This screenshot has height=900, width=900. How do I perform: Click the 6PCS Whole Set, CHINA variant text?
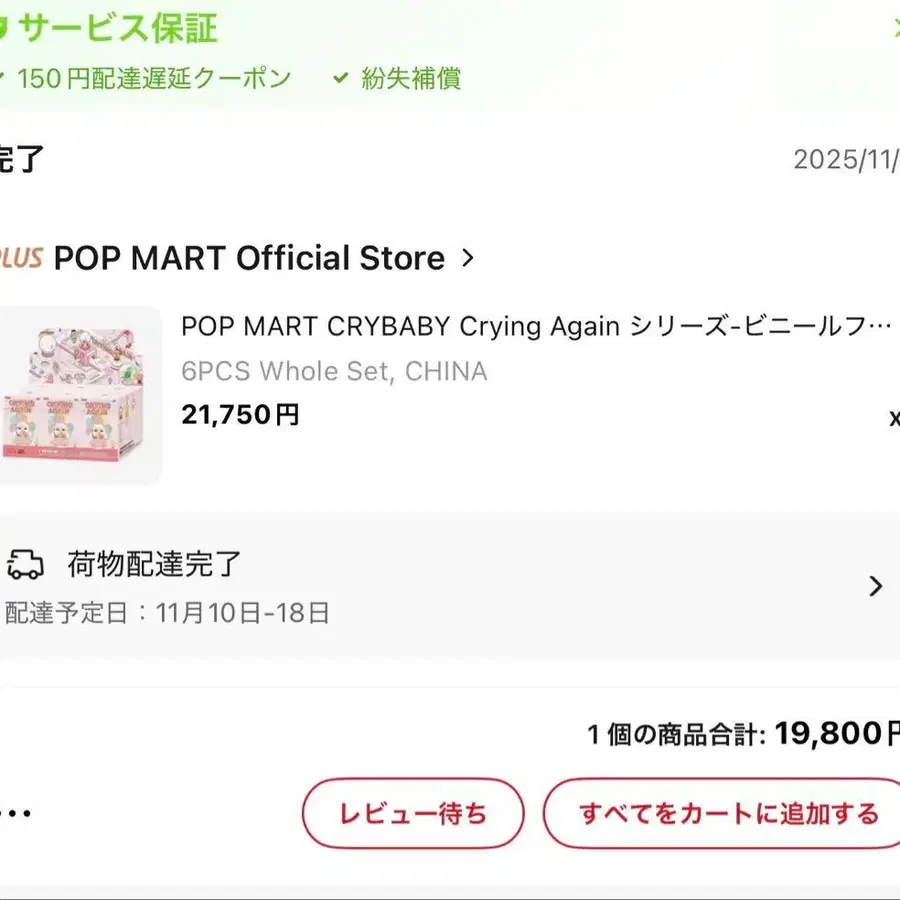tap(334, 372)
